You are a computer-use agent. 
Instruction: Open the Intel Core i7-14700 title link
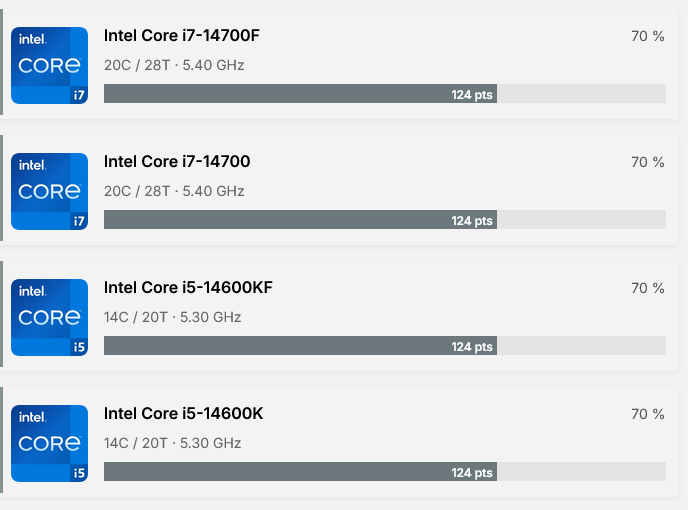pyautogui.click(x=177, y=162)
